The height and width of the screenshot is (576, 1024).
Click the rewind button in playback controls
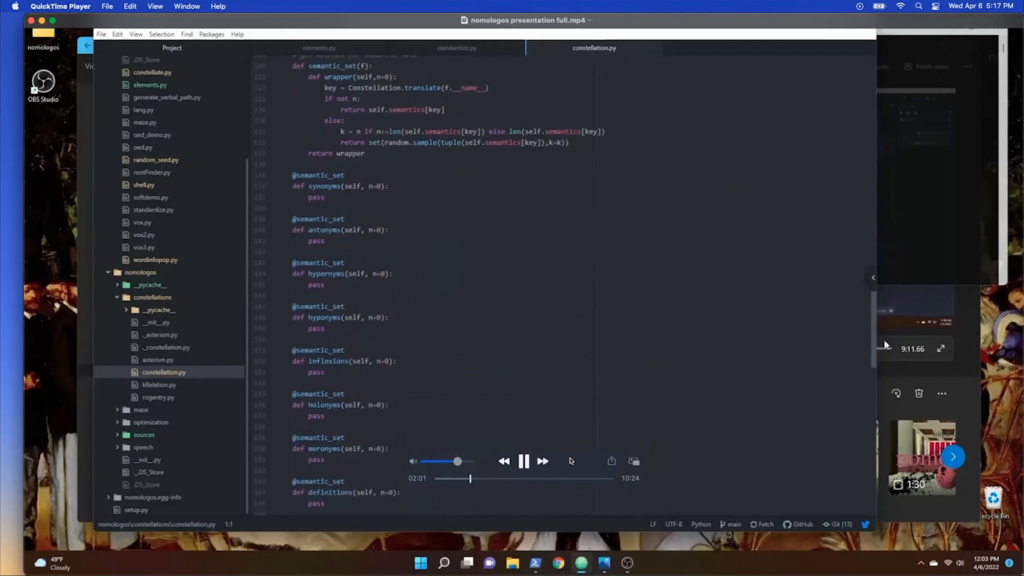(x=504, y=461)
